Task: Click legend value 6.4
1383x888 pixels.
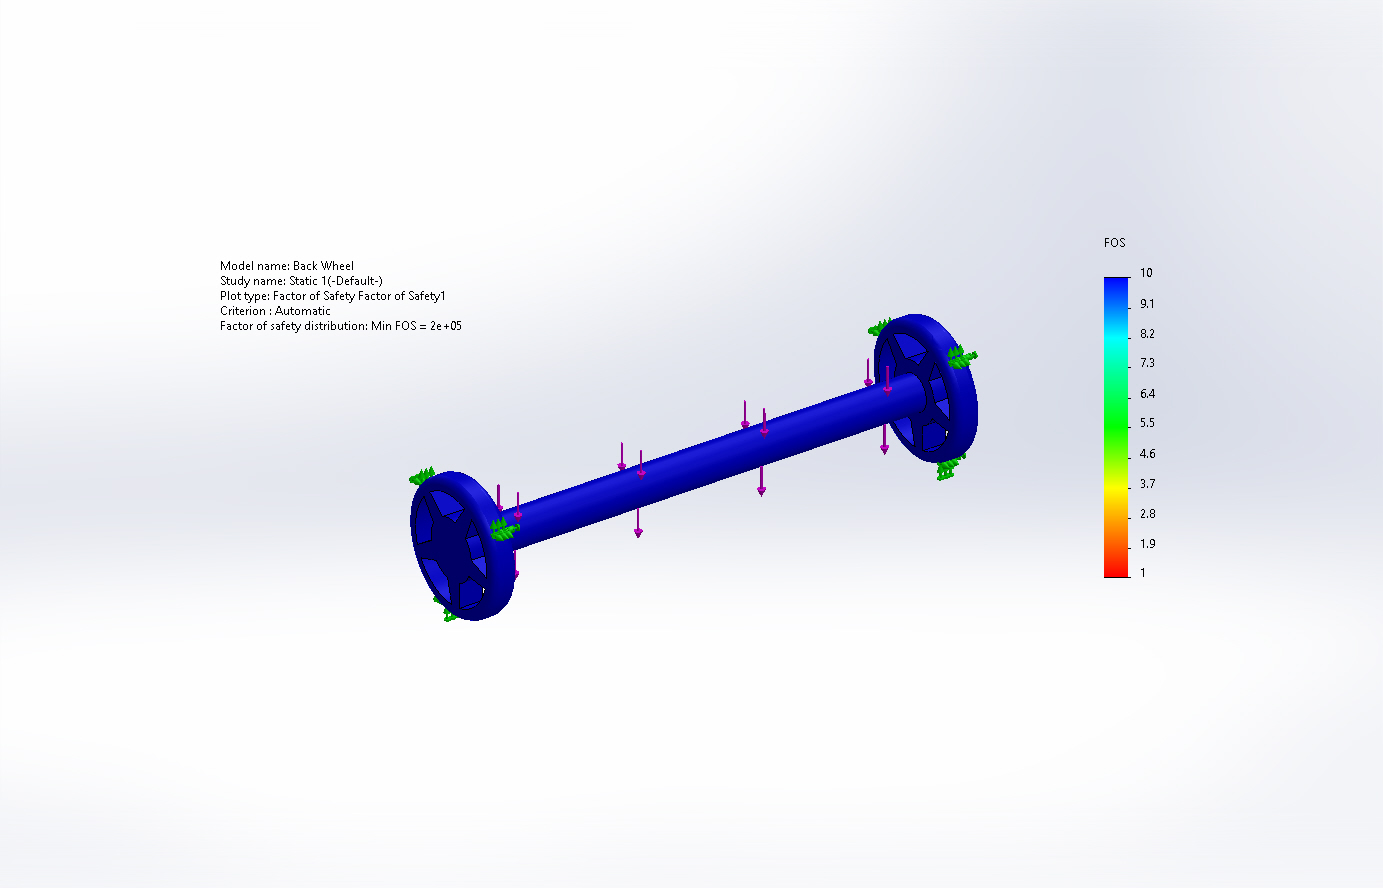Action: (1147, 394)
